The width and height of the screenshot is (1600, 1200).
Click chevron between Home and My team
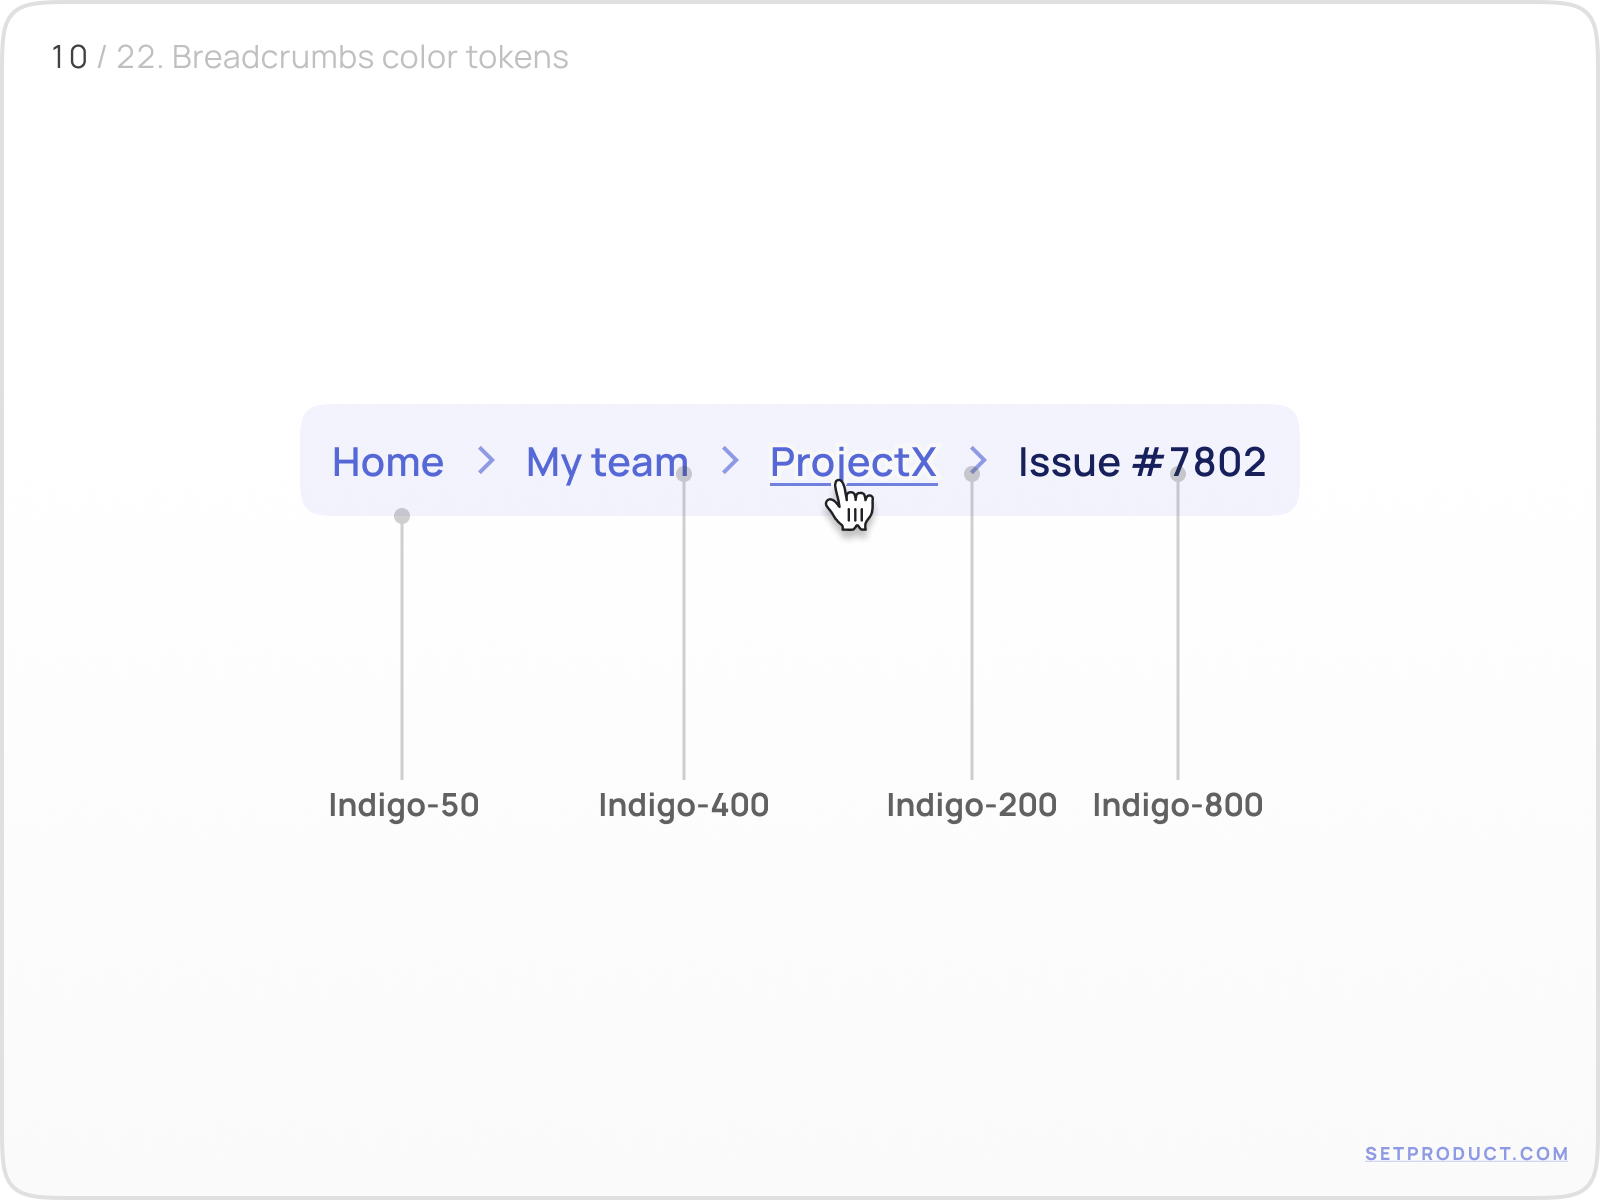[486, 461]
